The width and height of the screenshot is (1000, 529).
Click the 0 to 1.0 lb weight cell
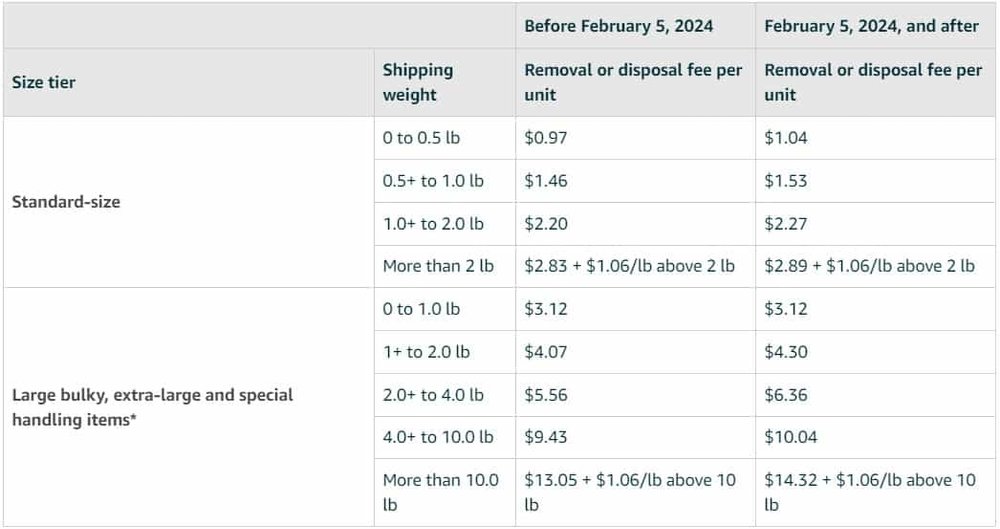pyautogui.click(x=421, y=309)
